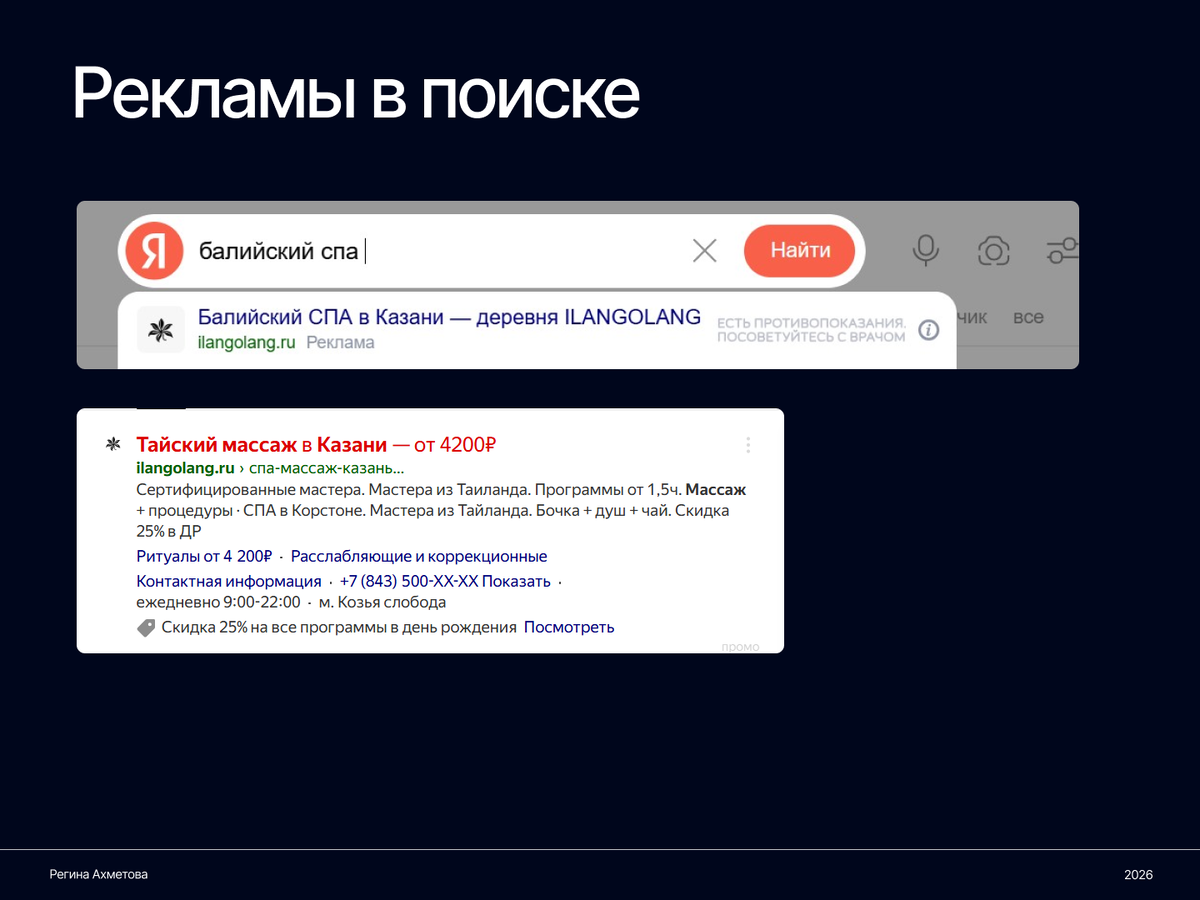Open "Расслабляющие и коррекционные" sitelink

tap(419, 556)
